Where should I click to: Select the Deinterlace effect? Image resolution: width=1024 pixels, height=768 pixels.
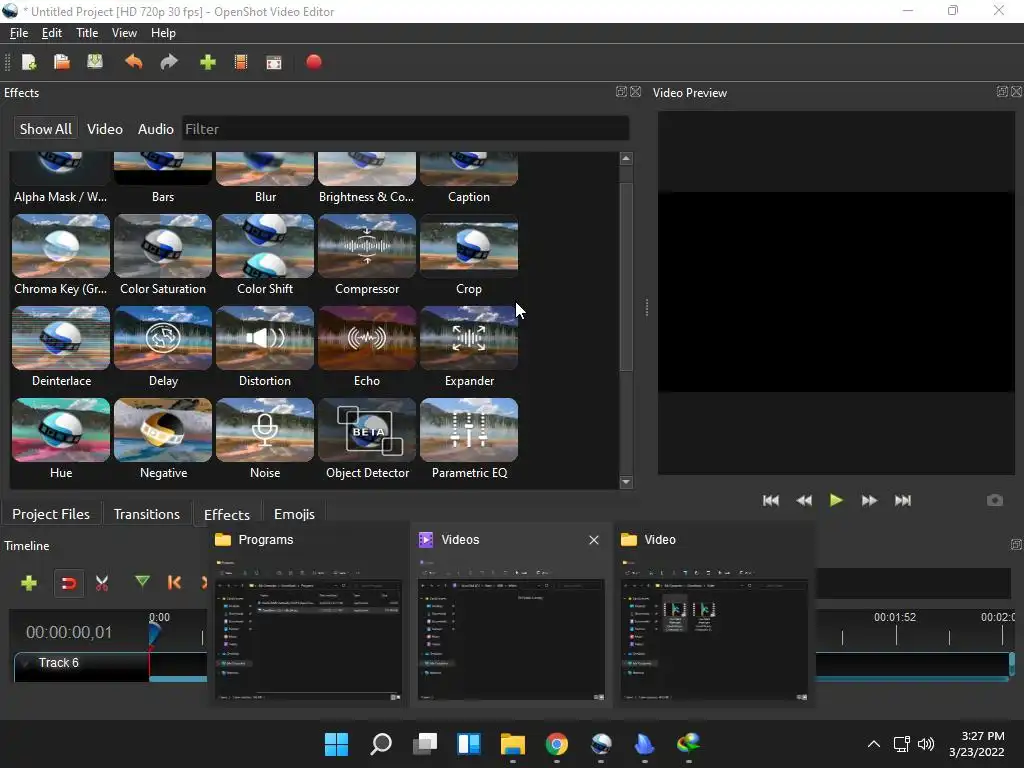(61, 347)
